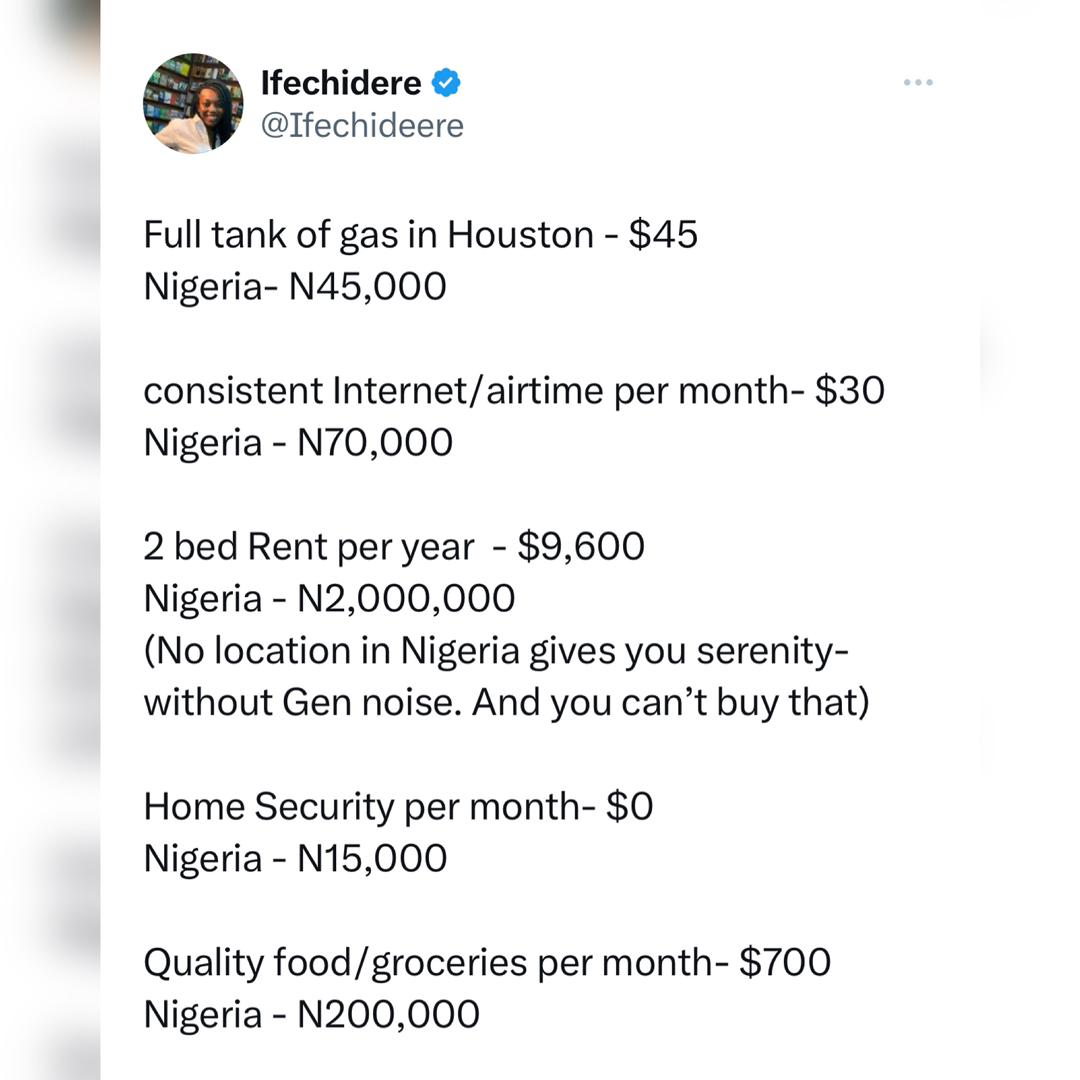1080x1080 pixels.
Task: Open the tweet options via the ellipsis icon
Action: 918,83
